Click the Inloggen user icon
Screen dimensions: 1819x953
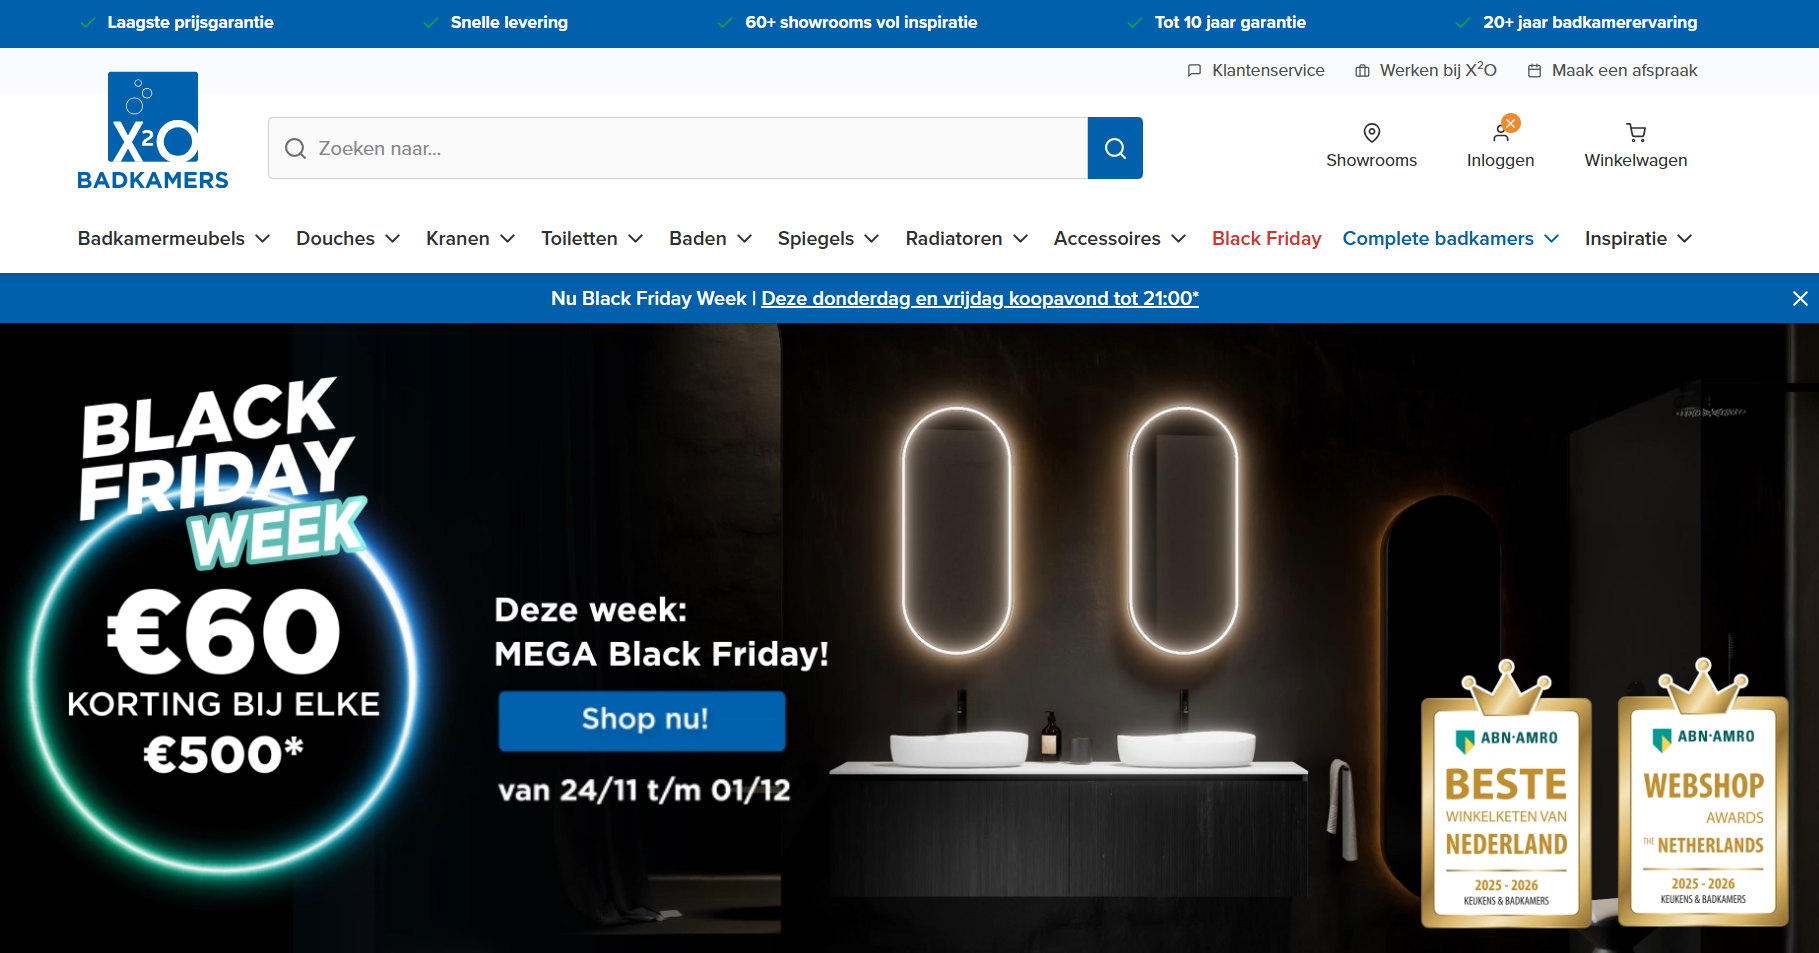1501,133
